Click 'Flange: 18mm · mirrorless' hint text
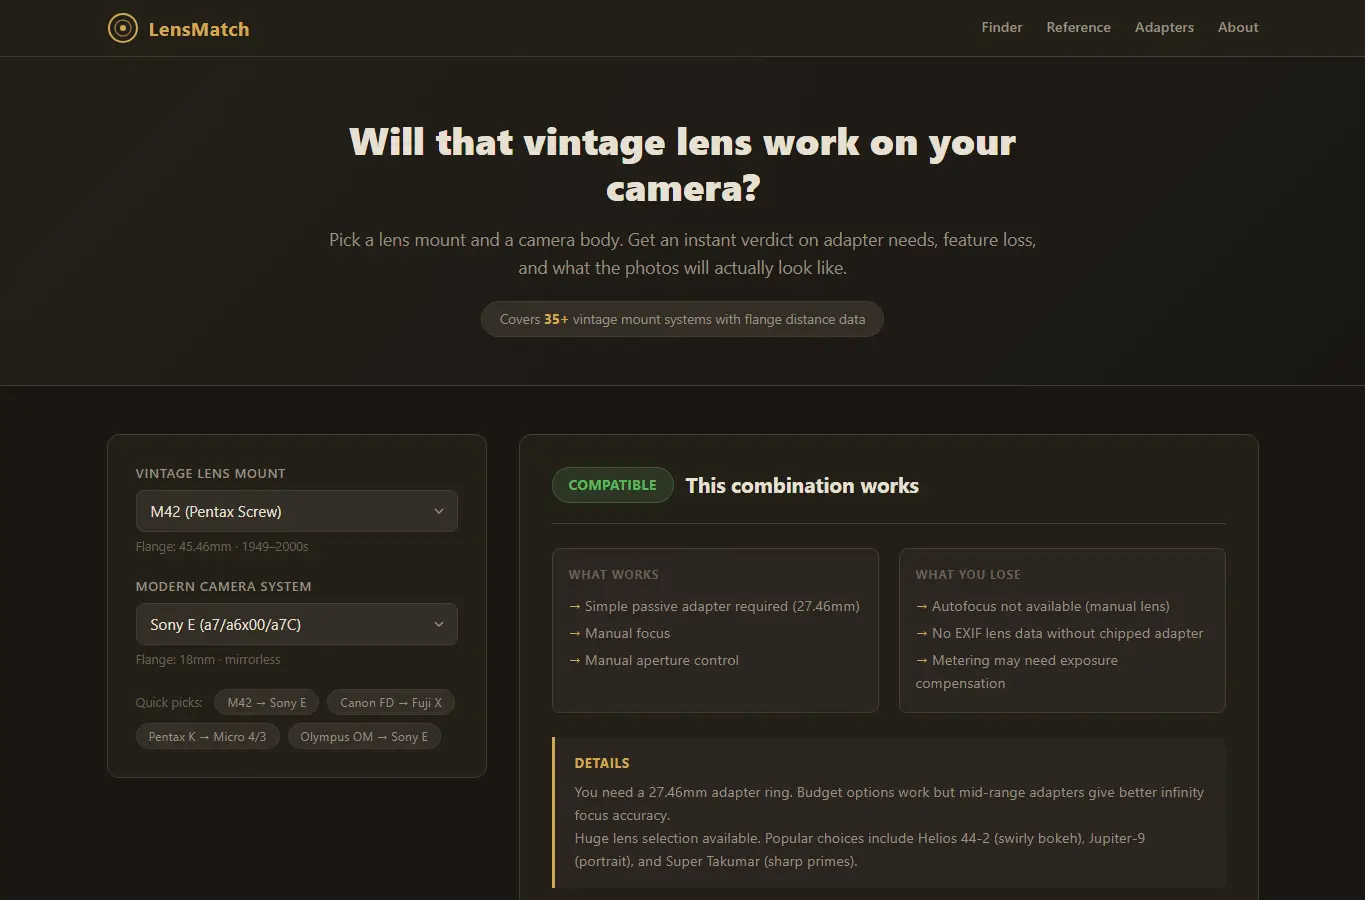 [x=208, y=660]
